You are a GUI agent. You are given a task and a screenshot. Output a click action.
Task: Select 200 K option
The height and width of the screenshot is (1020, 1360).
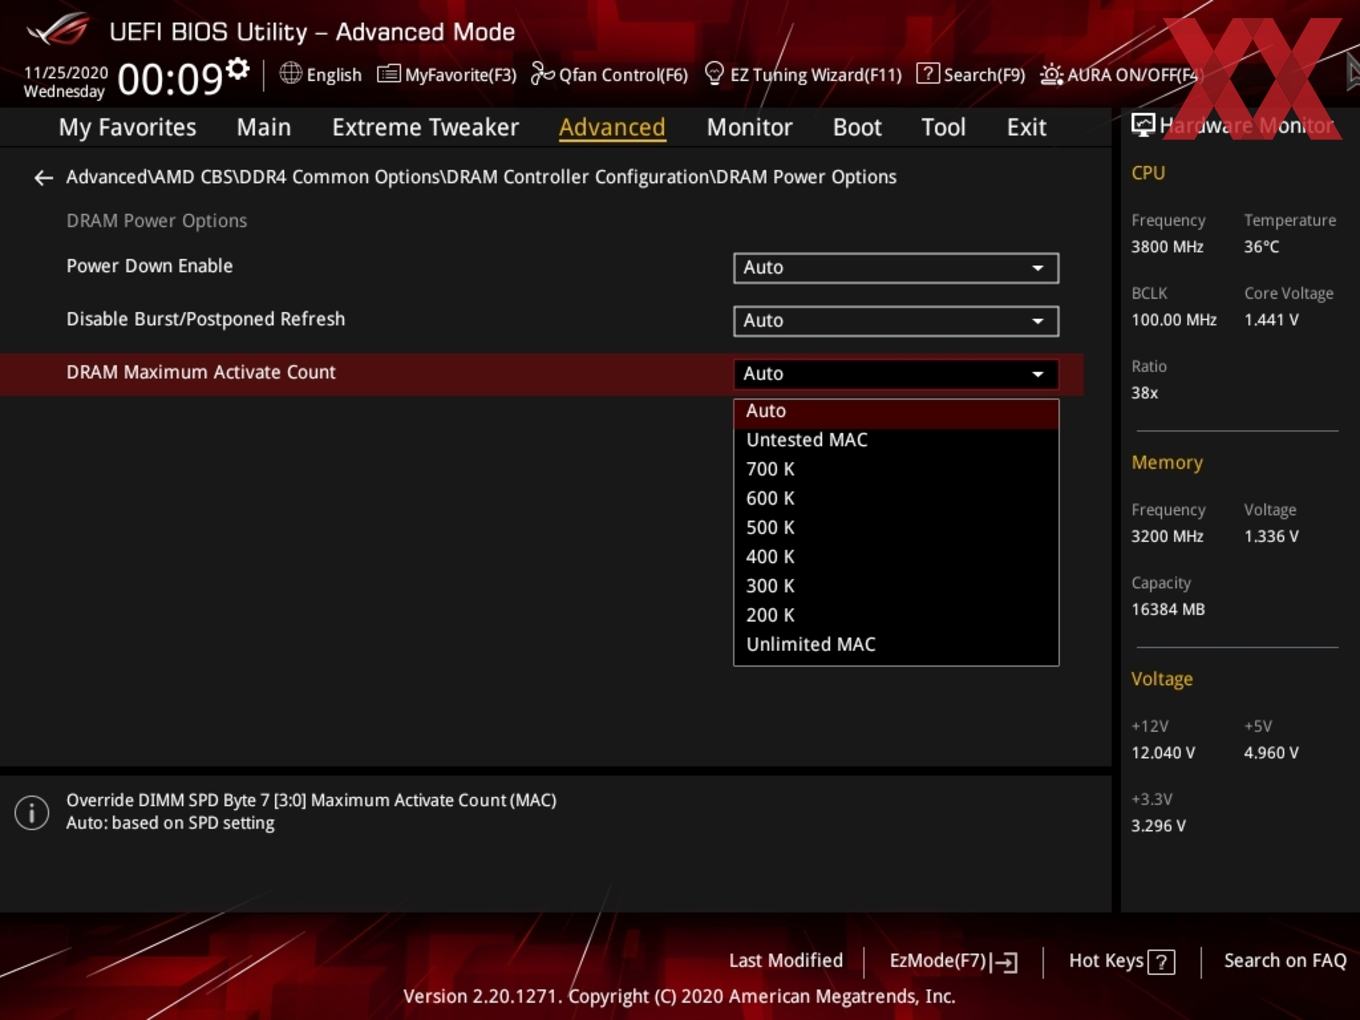tap(896, 615)
